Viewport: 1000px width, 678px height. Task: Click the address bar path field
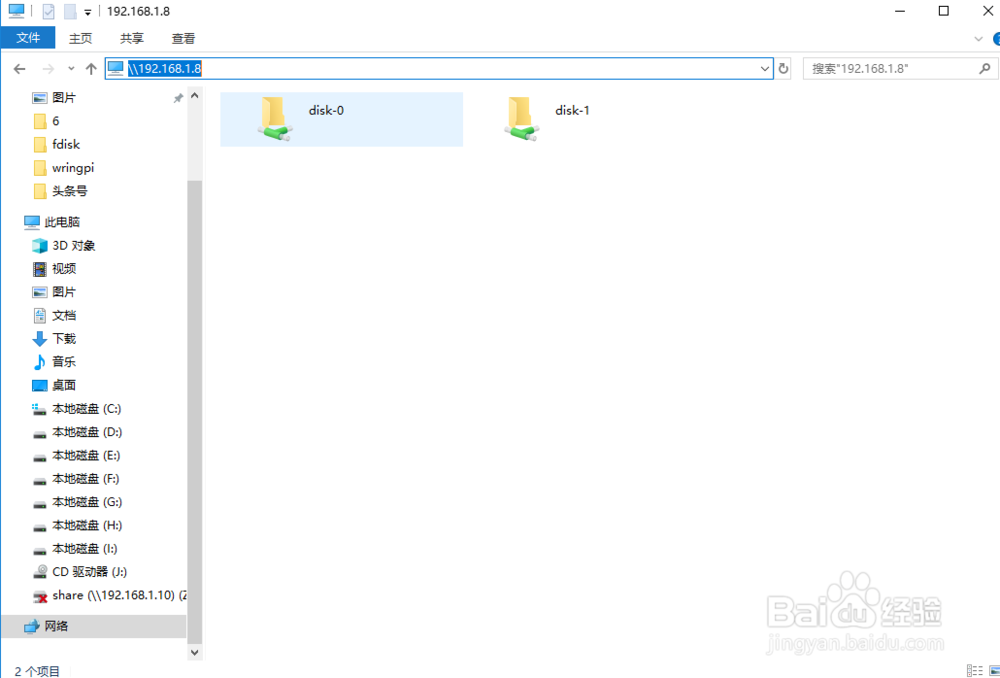[x=439, y=69]
